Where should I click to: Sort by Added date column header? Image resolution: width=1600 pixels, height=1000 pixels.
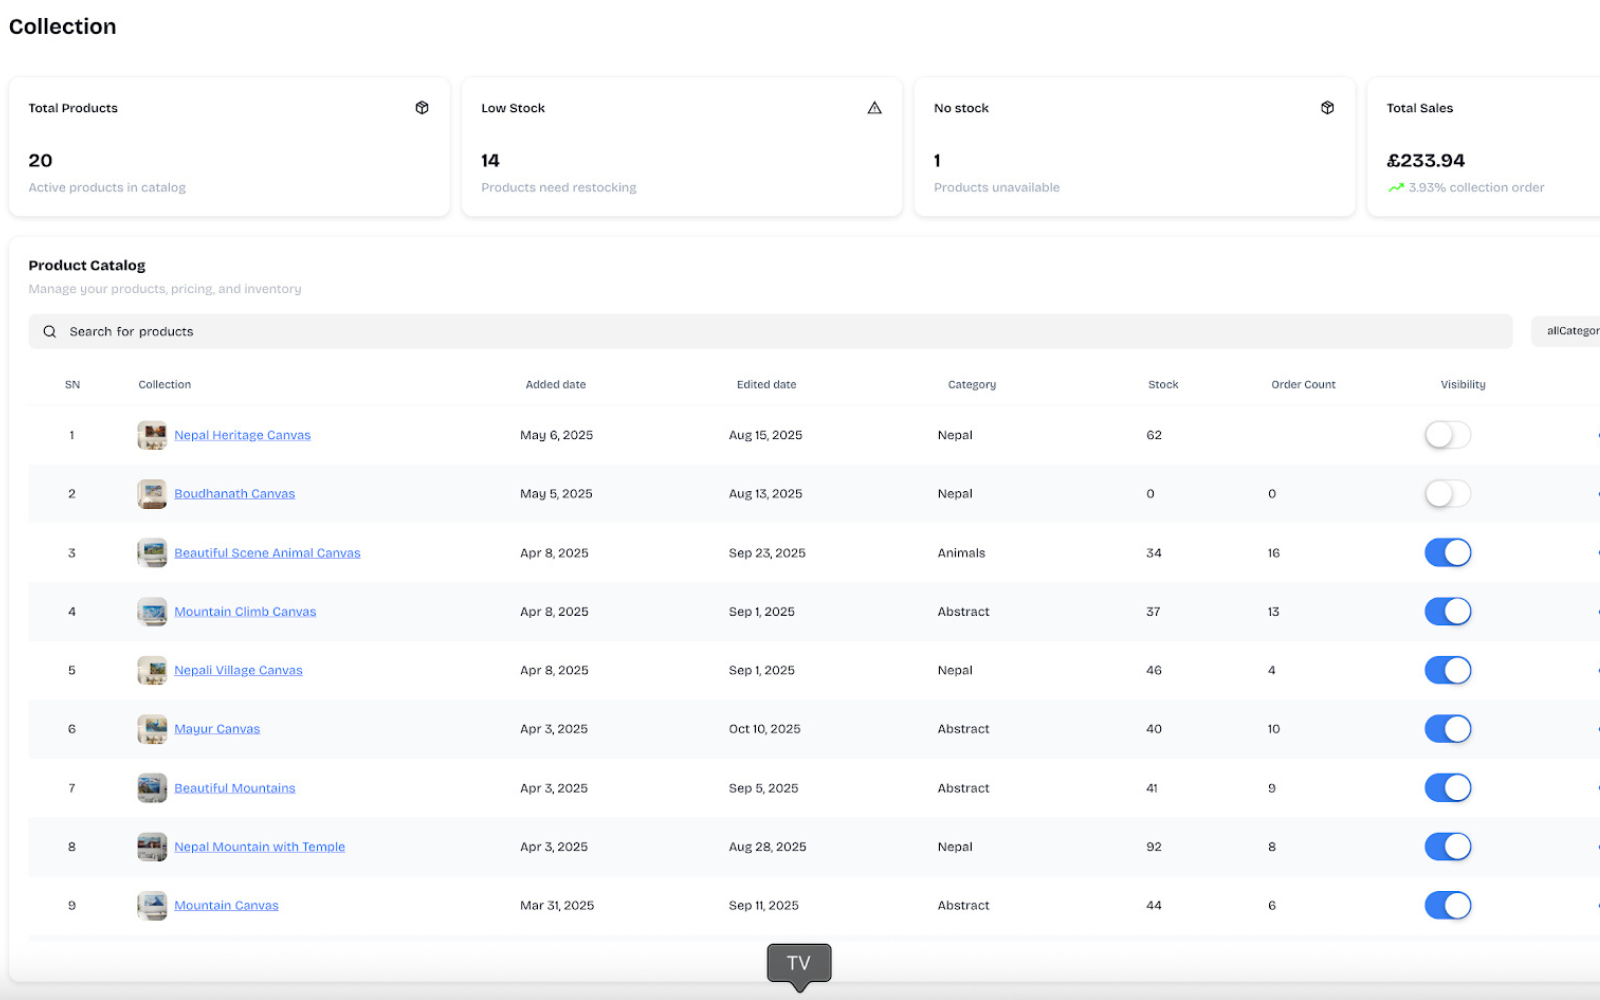555,385
